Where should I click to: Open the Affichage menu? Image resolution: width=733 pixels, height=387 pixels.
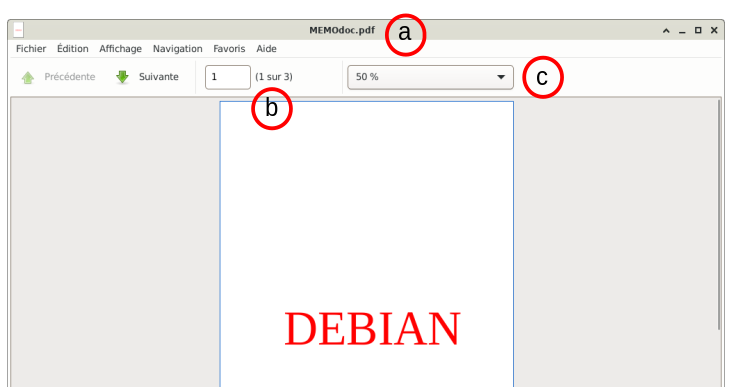point(120,49)
